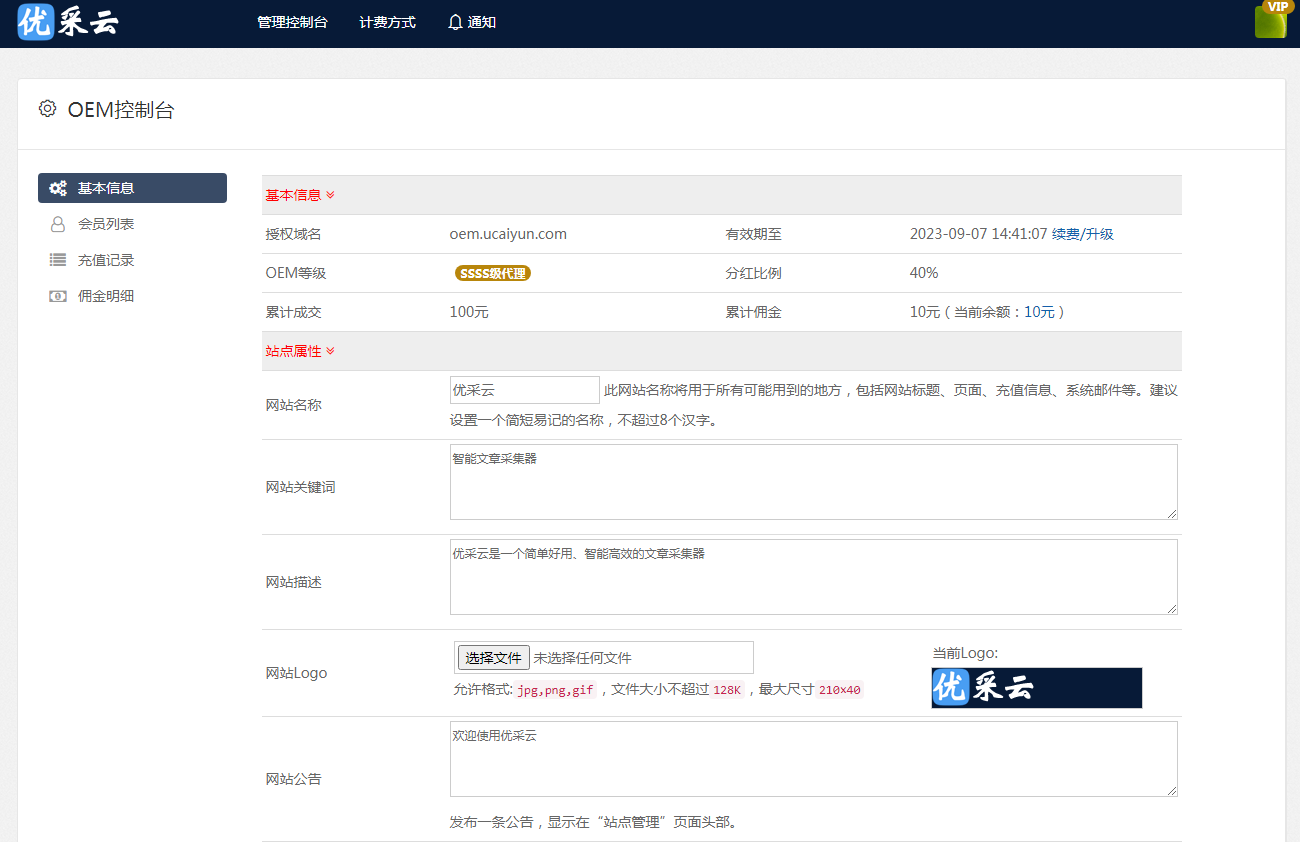
Task: Click the 基本信息 gears icon in sidebar
Action: [58, 188]
